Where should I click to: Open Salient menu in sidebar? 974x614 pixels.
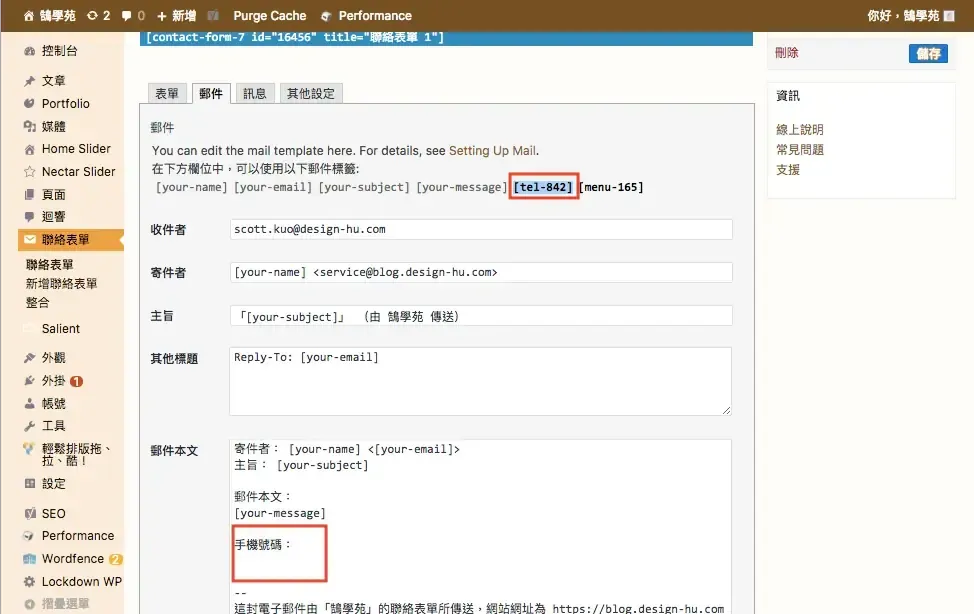(x=60, y=329)
